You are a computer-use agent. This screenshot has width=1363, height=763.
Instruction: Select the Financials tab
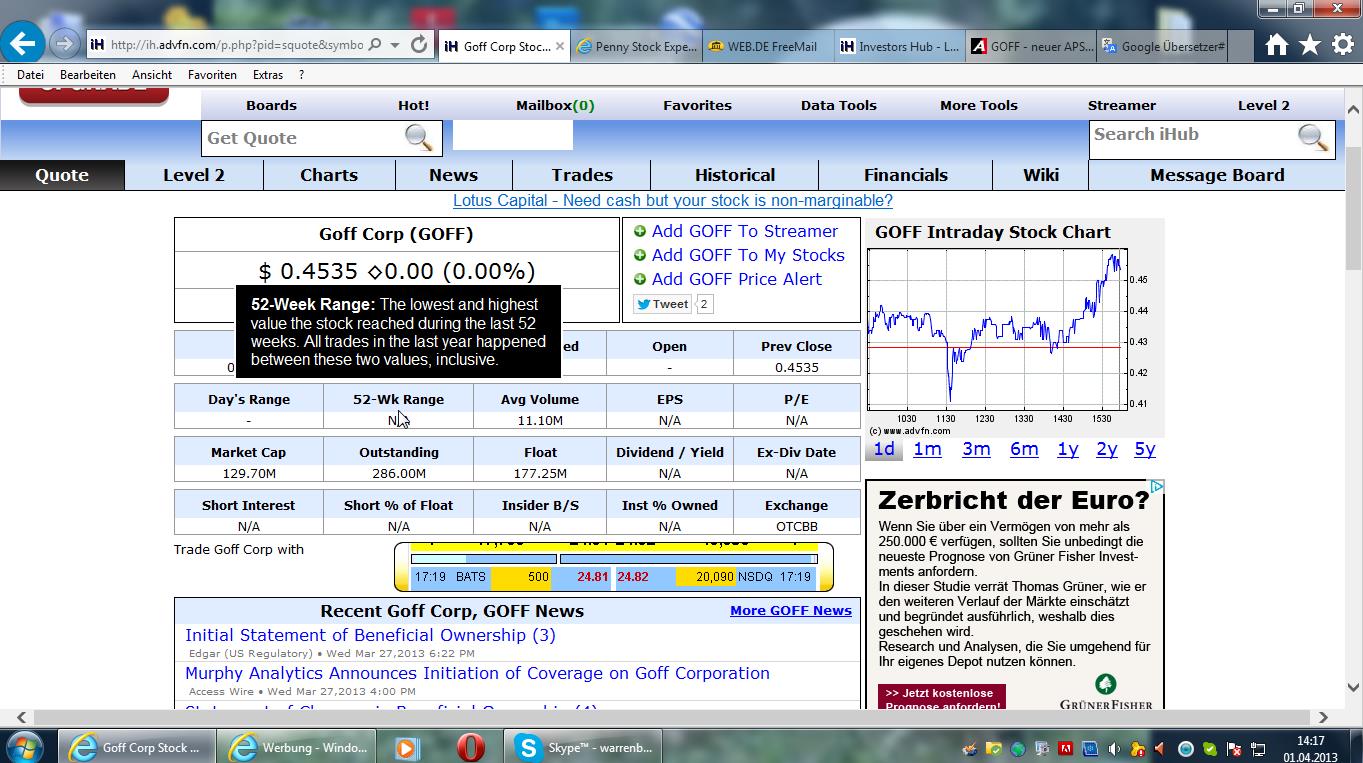[x=906, y=175]
